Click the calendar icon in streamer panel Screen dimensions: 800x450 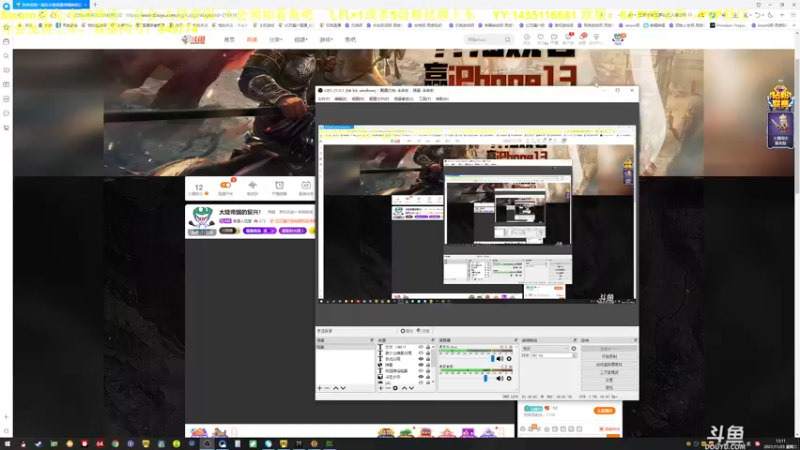306,185
